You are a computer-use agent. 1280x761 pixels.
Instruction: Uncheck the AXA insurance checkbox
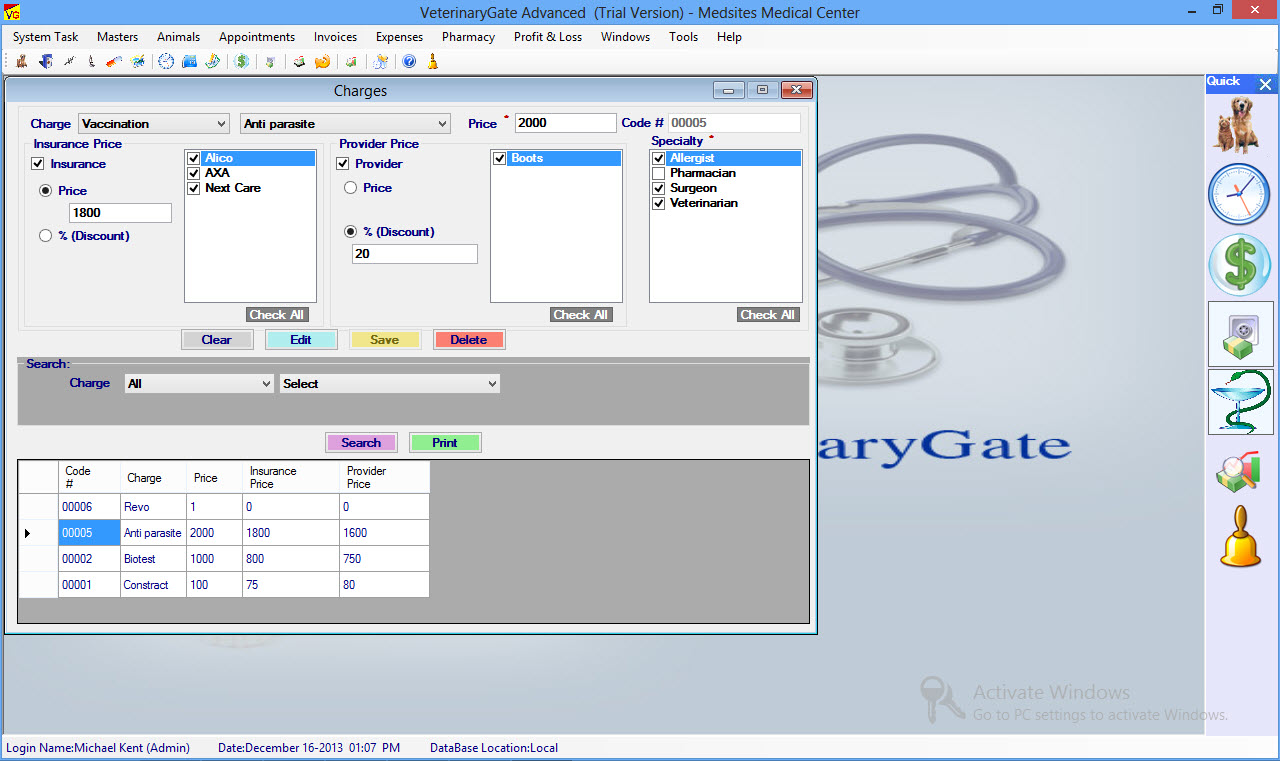(x=195, y=173)
